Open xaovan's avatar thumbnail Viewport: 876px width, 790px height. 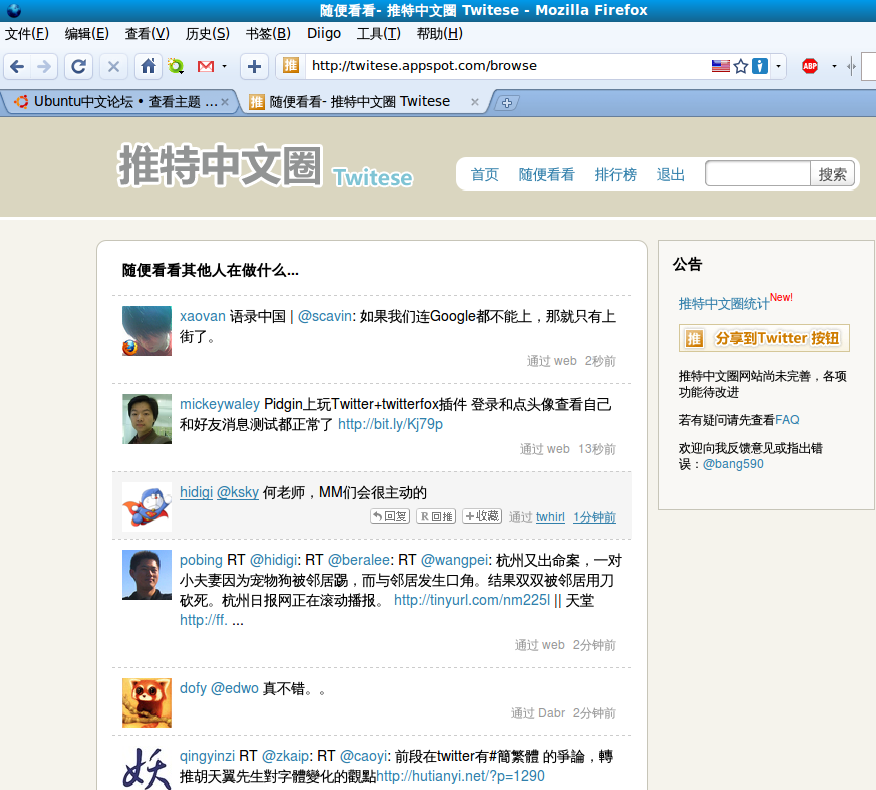click(147, 331)
